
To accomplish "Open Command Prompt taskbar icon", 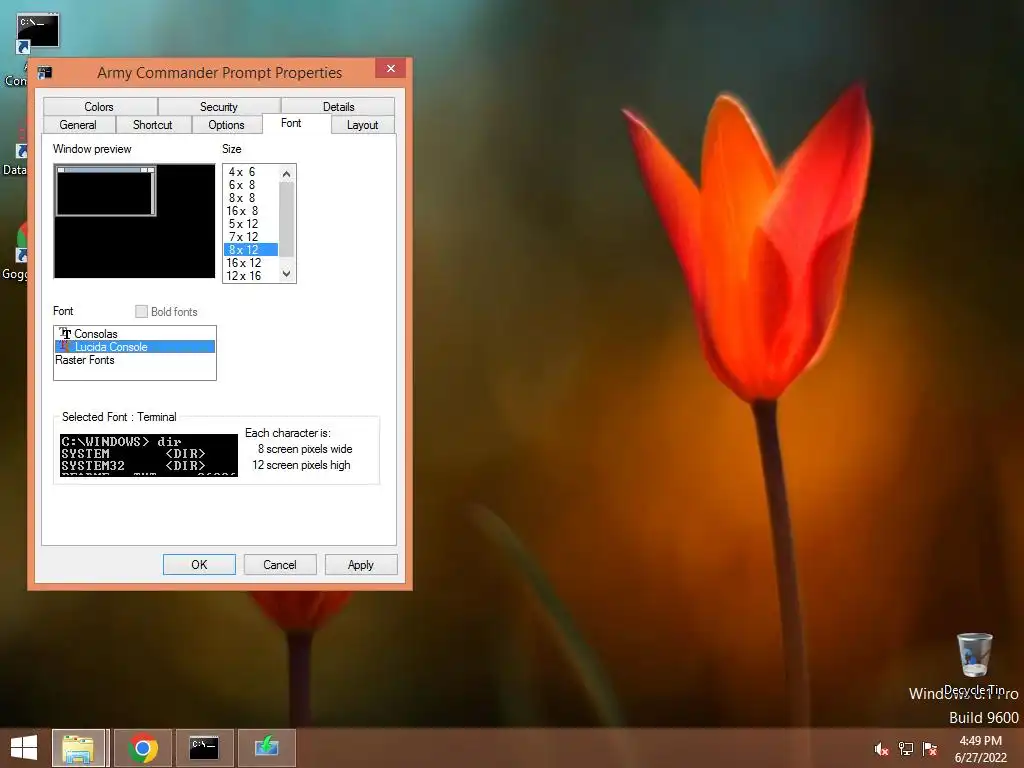I will pos(204,748).
